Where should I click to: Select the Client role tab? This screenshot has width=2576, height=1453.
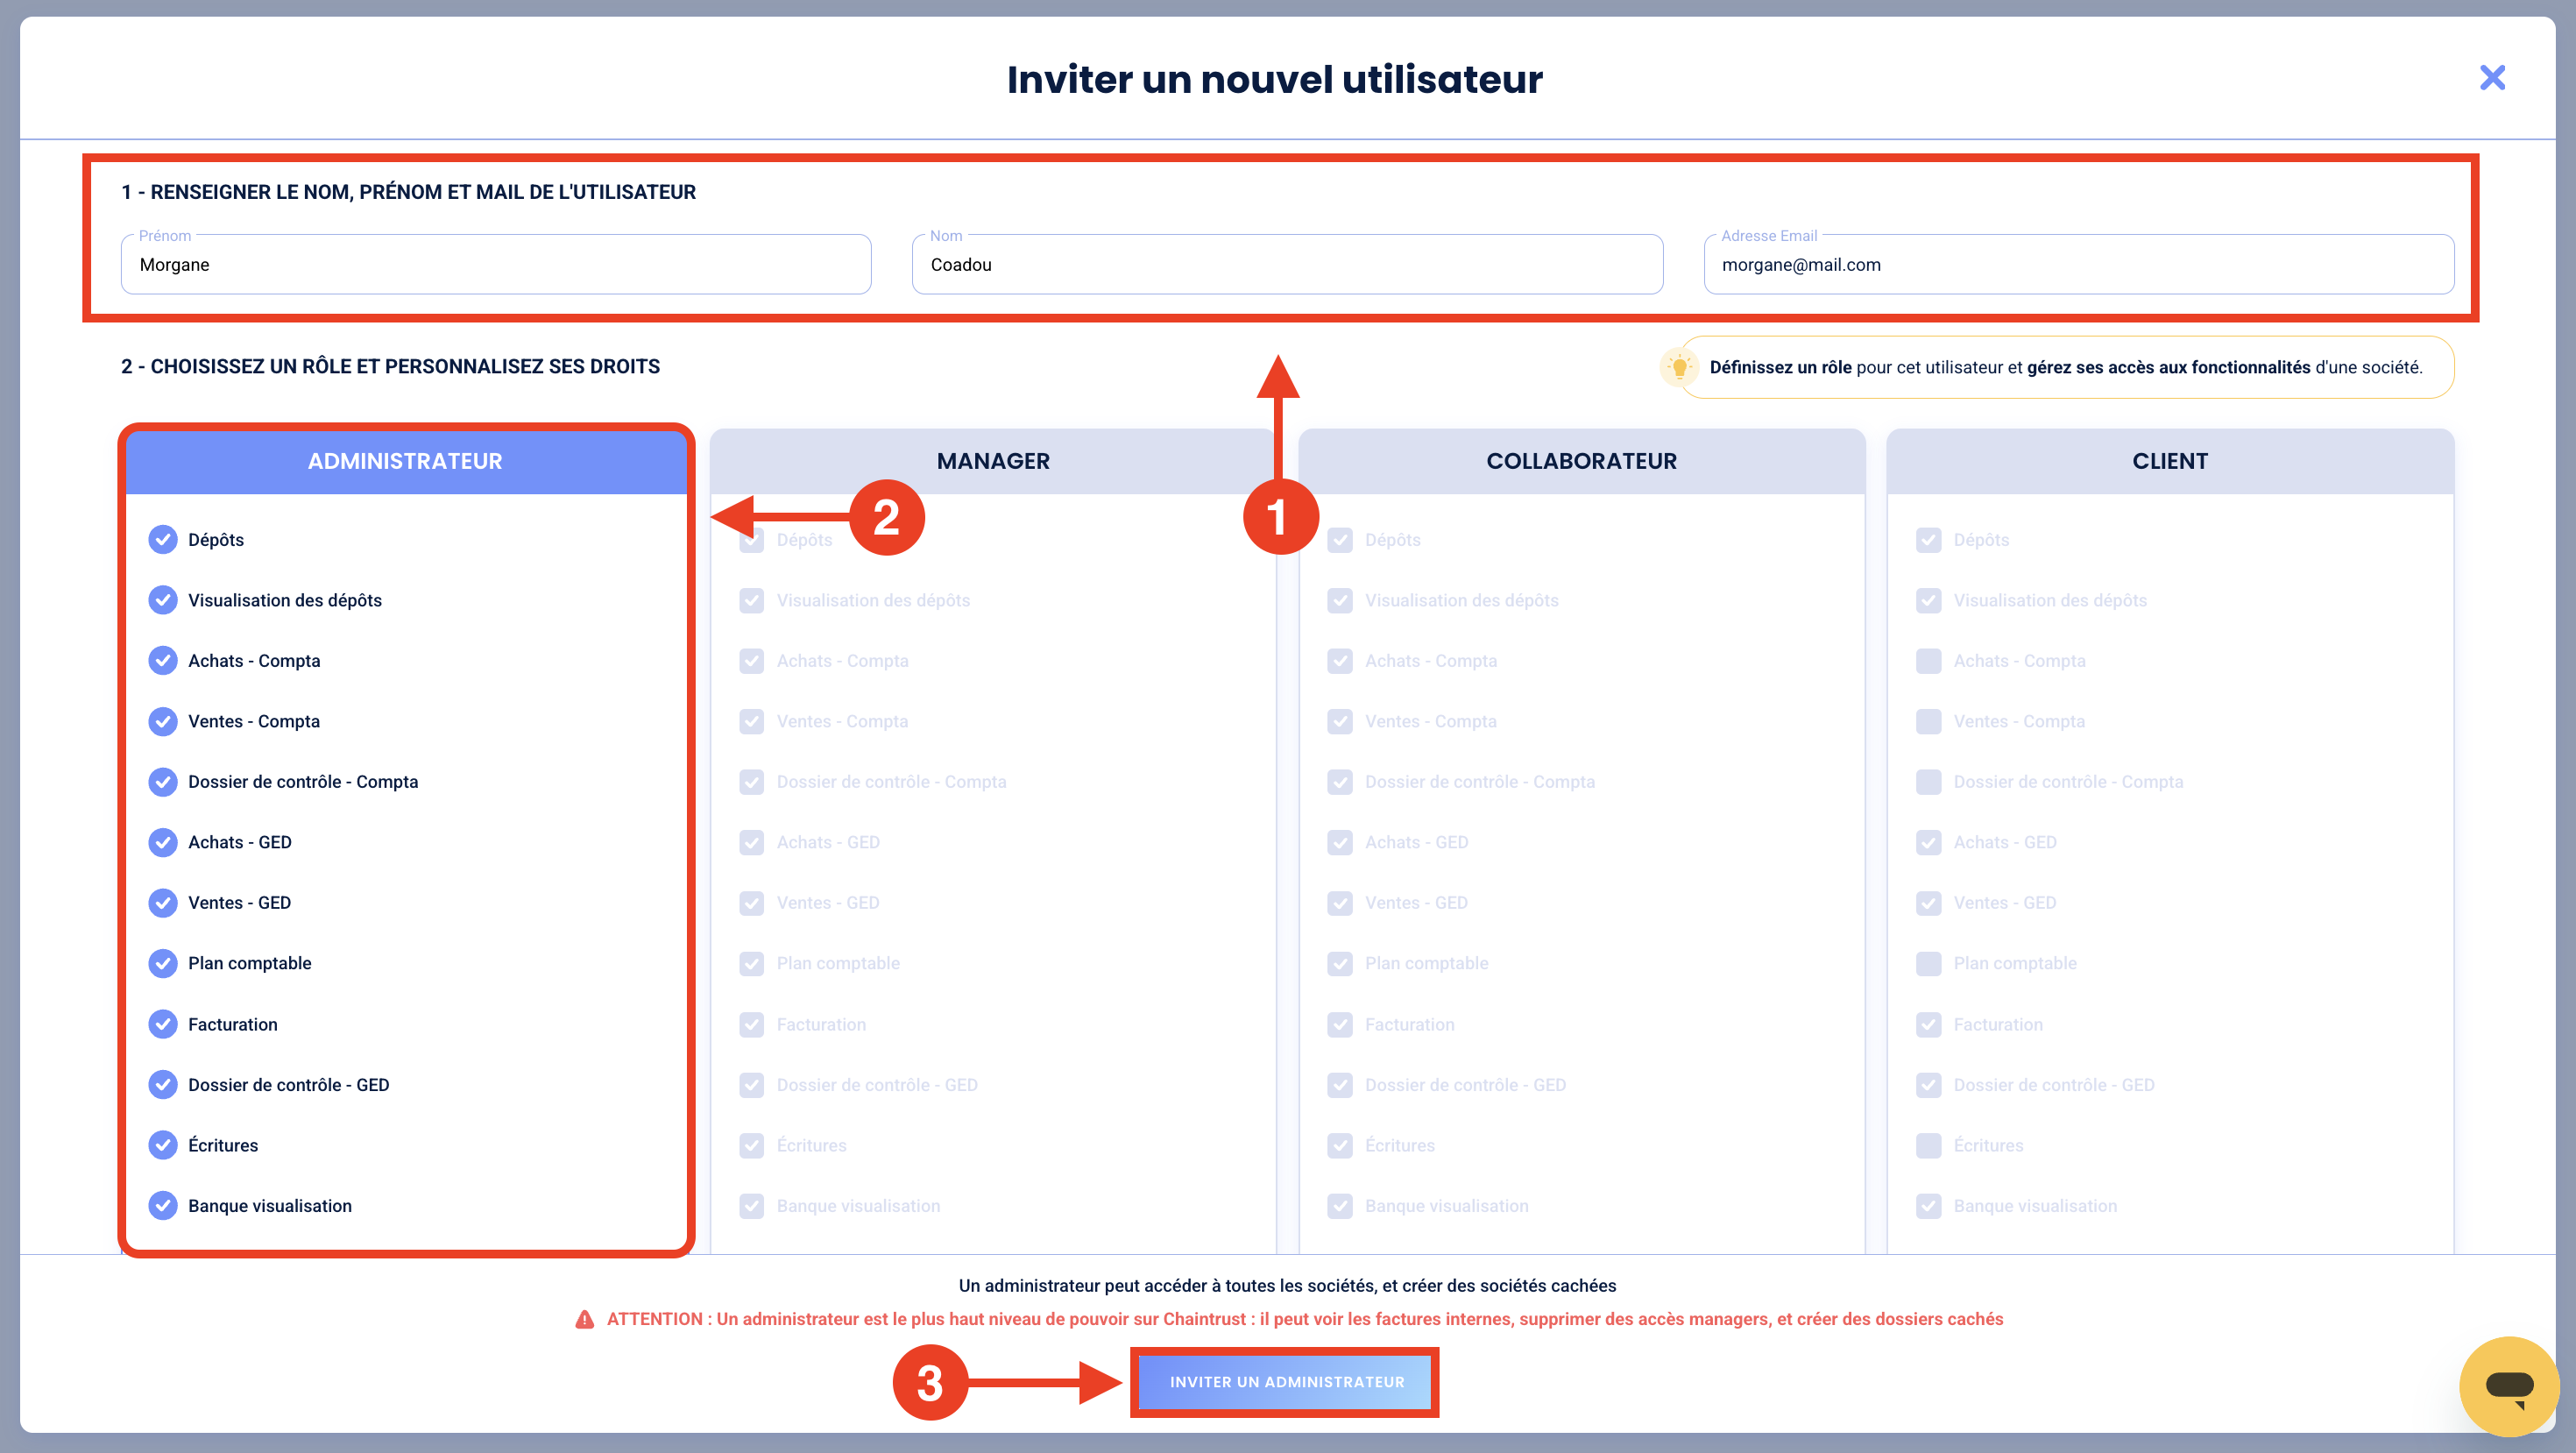(x=2170, y=462)
